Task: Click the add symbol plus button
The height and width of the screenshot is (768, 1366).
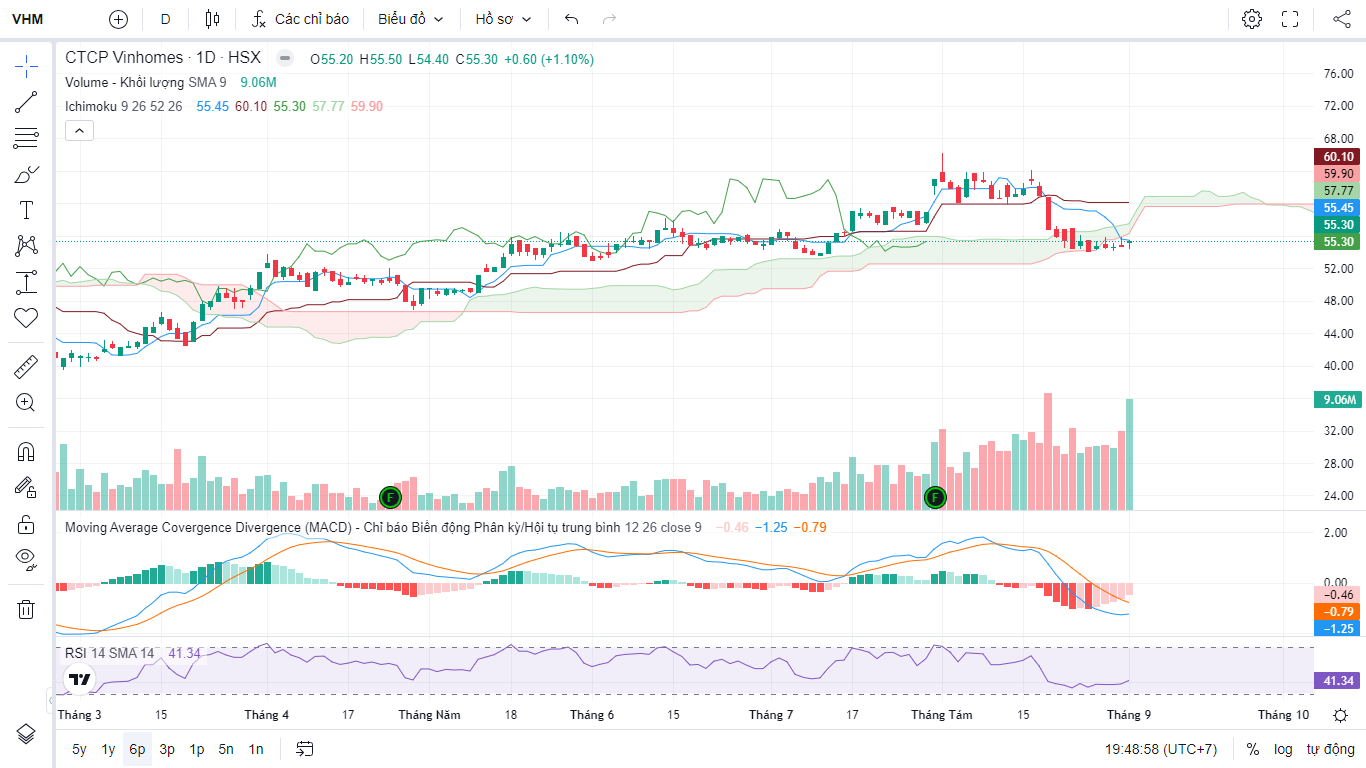Action: (x=118, y=19)
